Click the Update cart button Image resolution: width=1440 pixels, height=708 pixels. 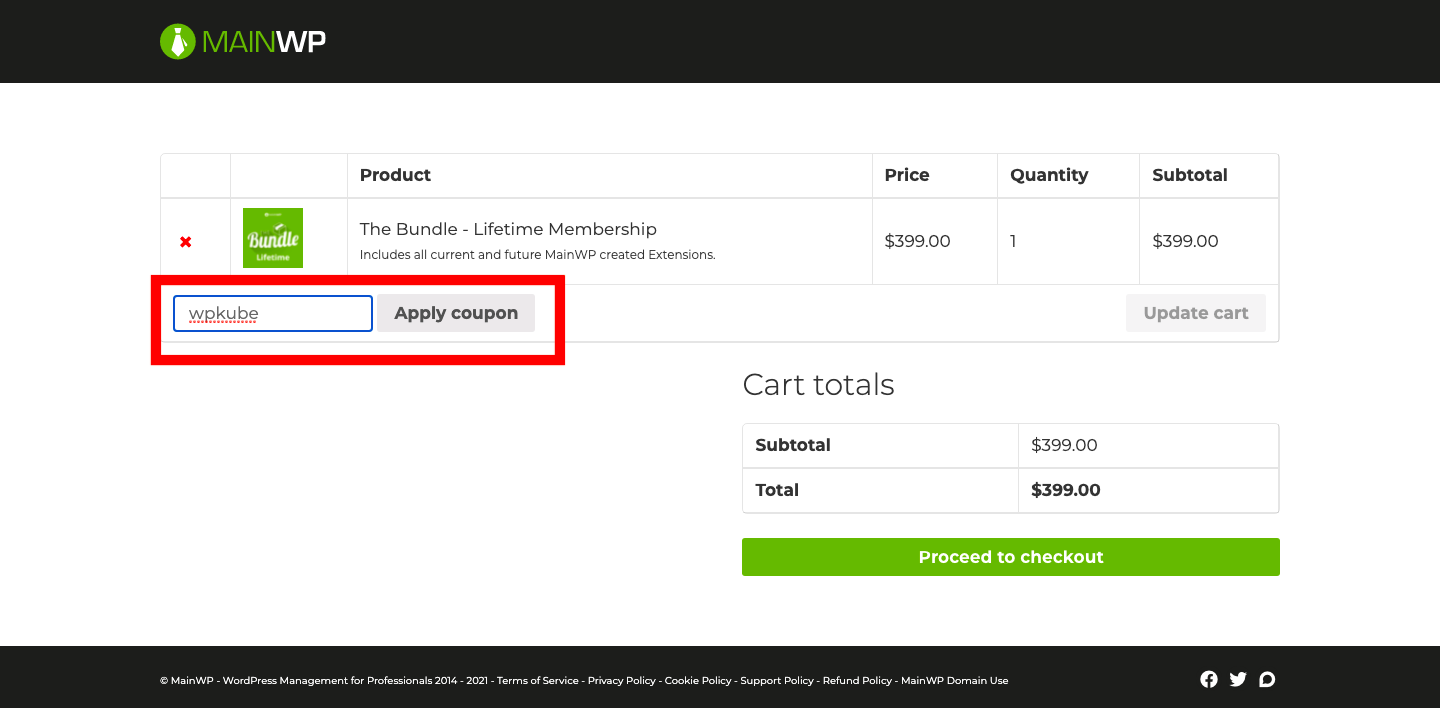click(1196, 313)
